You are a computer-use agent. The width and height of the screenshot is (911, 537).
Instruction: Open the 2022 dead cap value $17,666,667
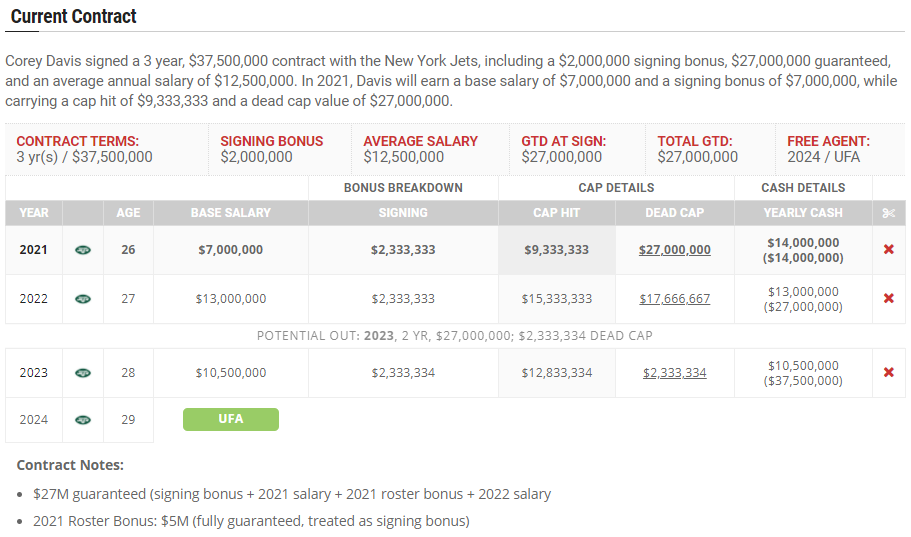(x=675, y=299)
